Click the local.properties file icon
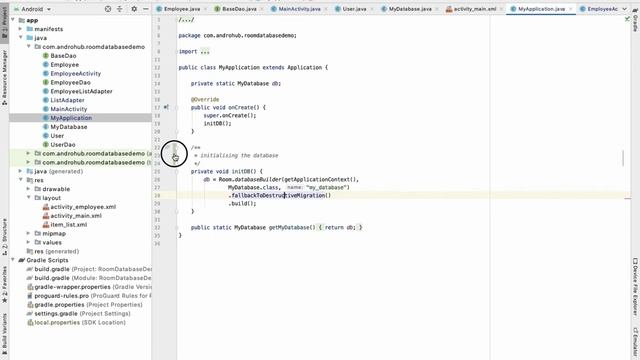The width and height of the screenshot is (640, 360). (x=30, y=322)
